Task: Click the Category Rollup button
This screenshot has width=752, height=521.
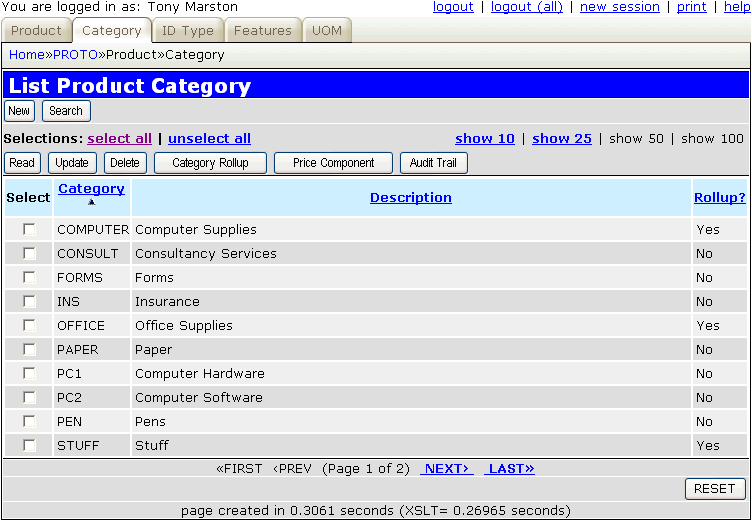Action: click(x=210, y=163)
